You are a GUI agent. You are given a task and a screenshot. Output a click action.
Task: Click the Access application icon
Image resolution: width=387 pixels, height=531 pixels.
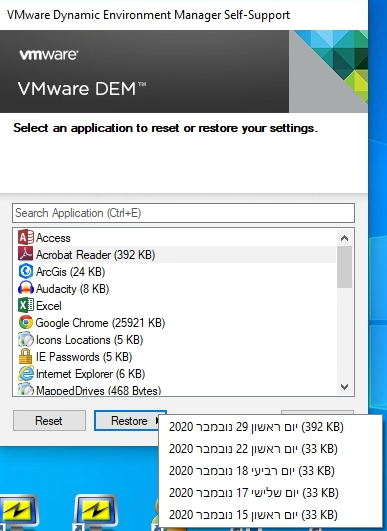[x=26, y=237]
